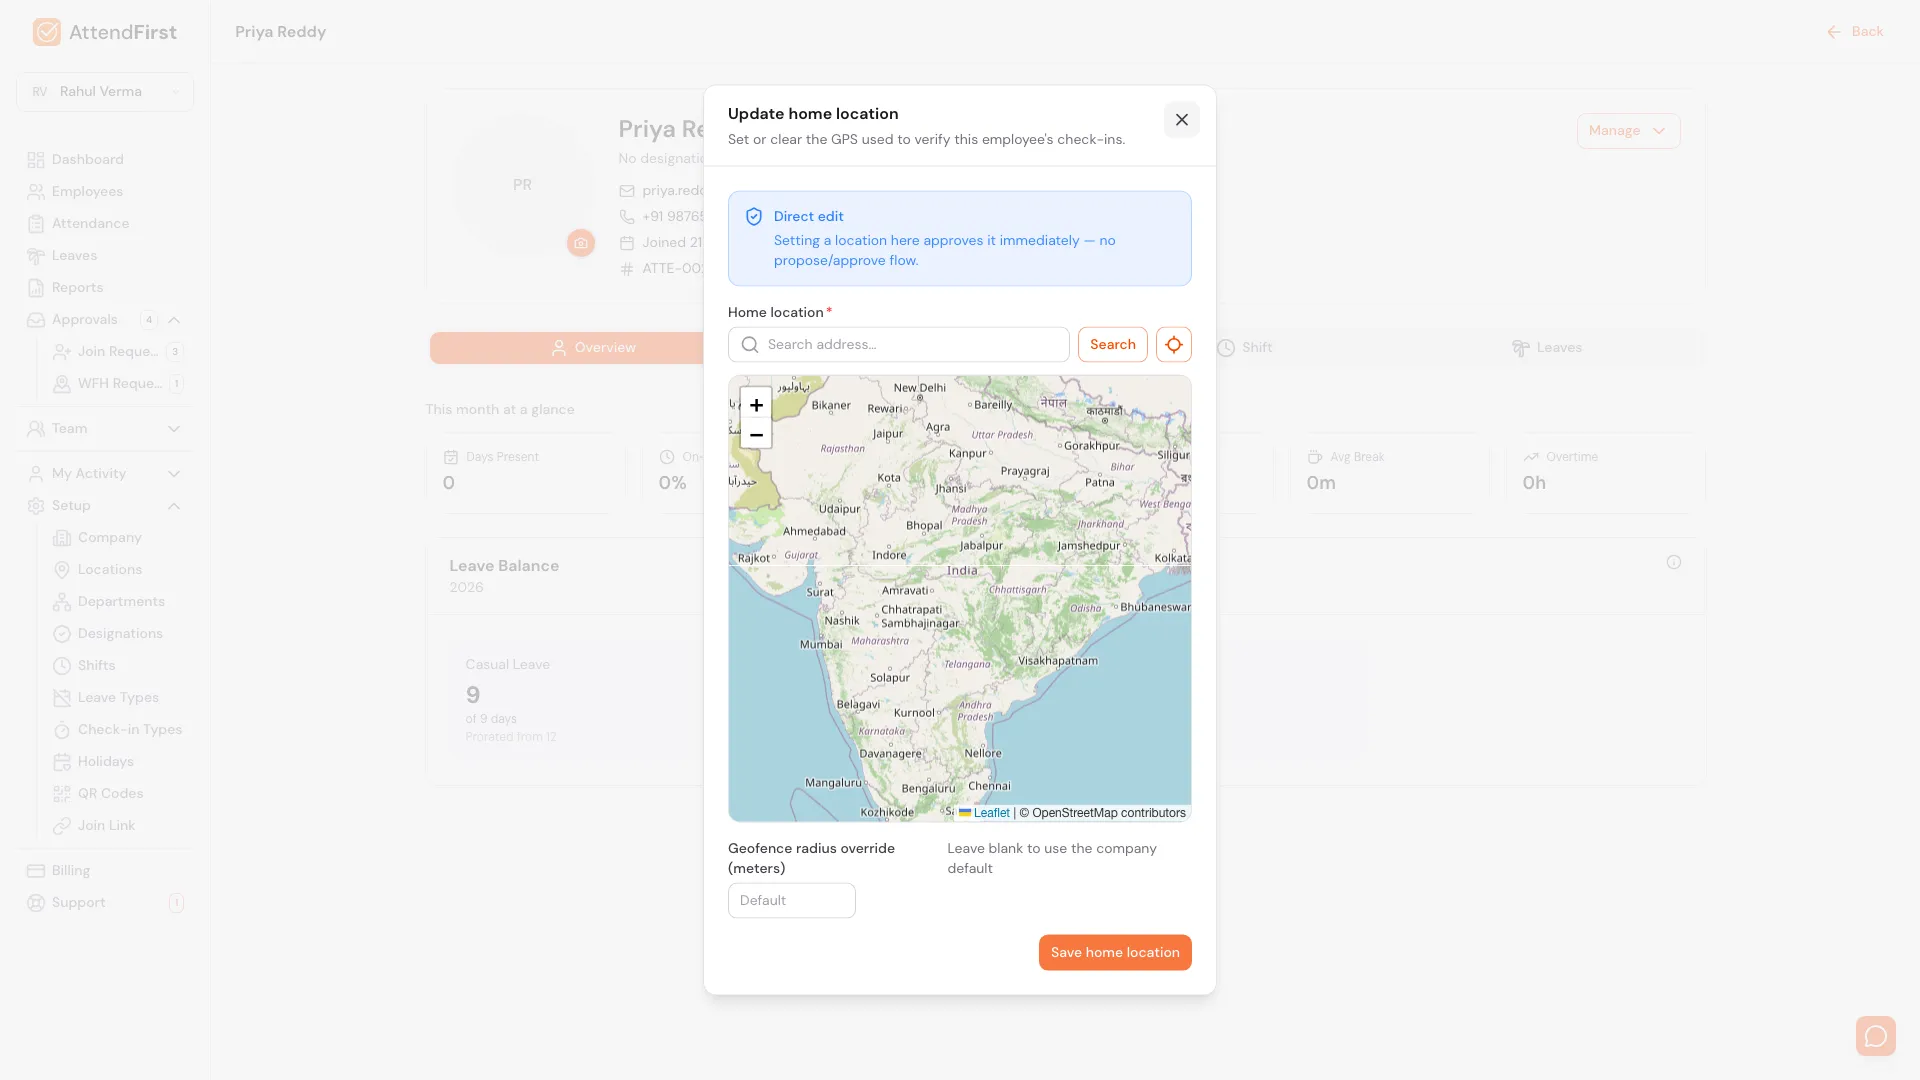
Task: Open Dashboard from the sidebar
Action: click(x=105, y=160)
